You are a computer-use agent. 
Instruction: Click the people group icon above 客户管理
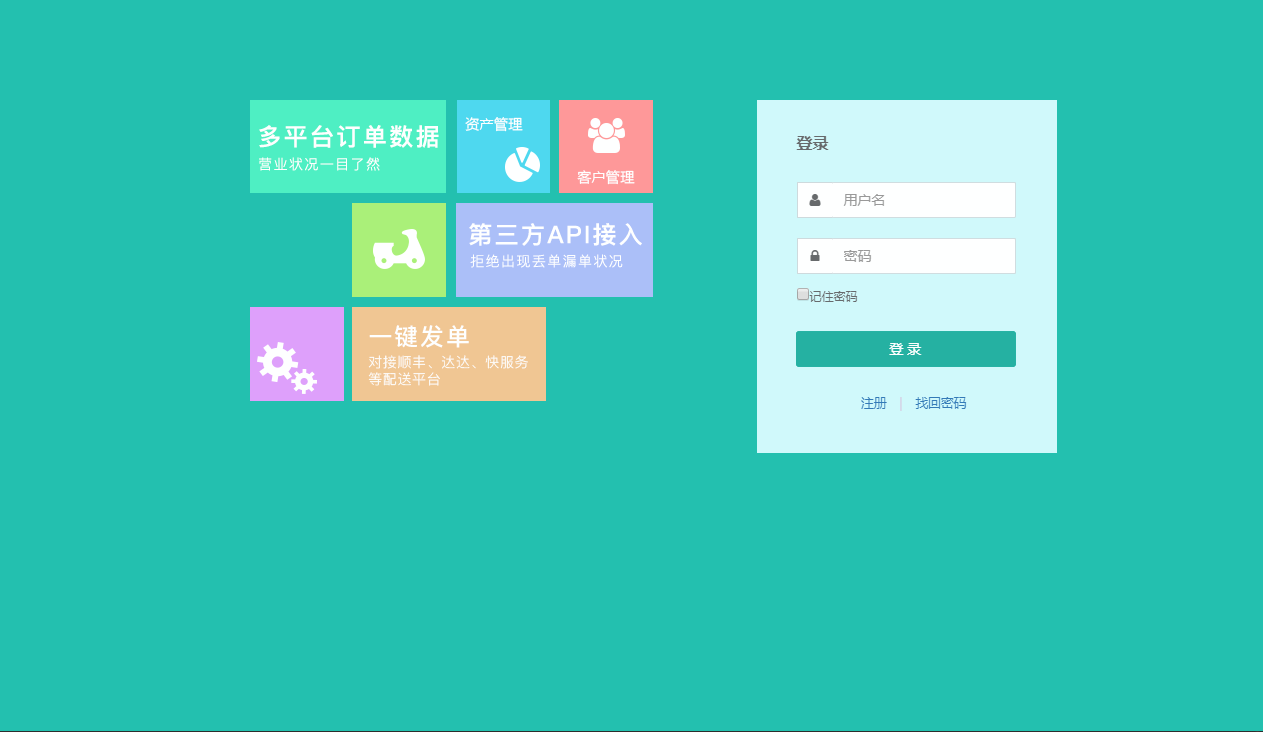606,135
